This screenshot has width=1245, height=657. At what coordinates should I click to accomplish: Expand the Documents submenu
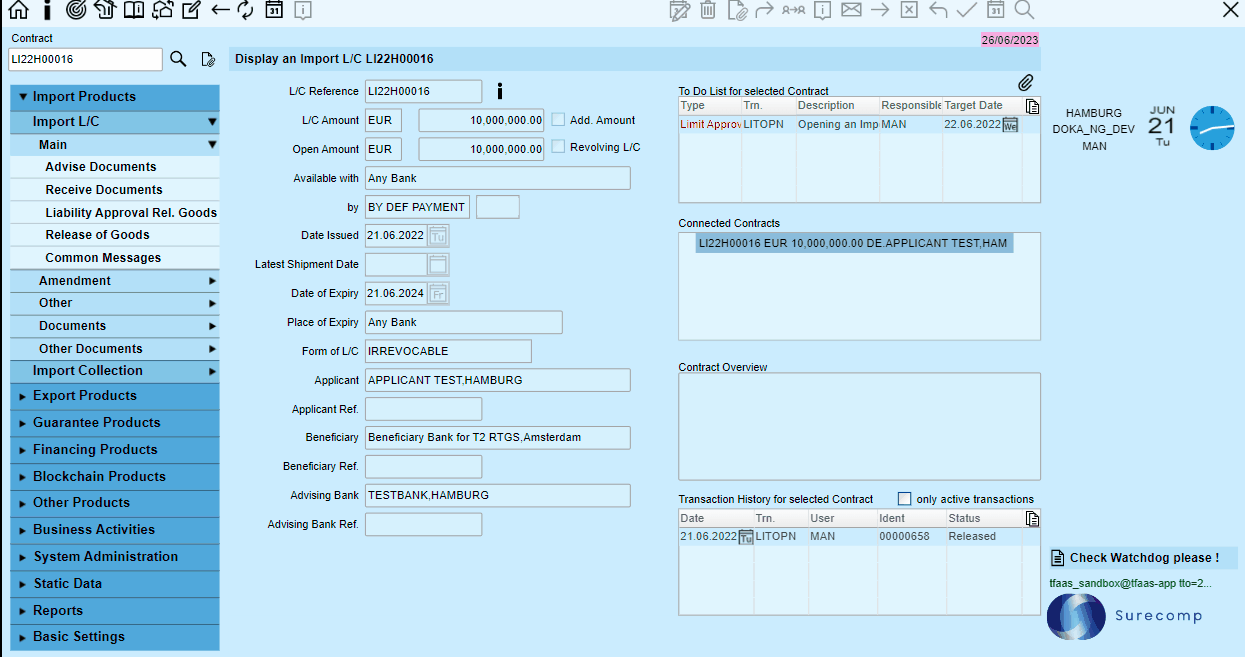114,326
